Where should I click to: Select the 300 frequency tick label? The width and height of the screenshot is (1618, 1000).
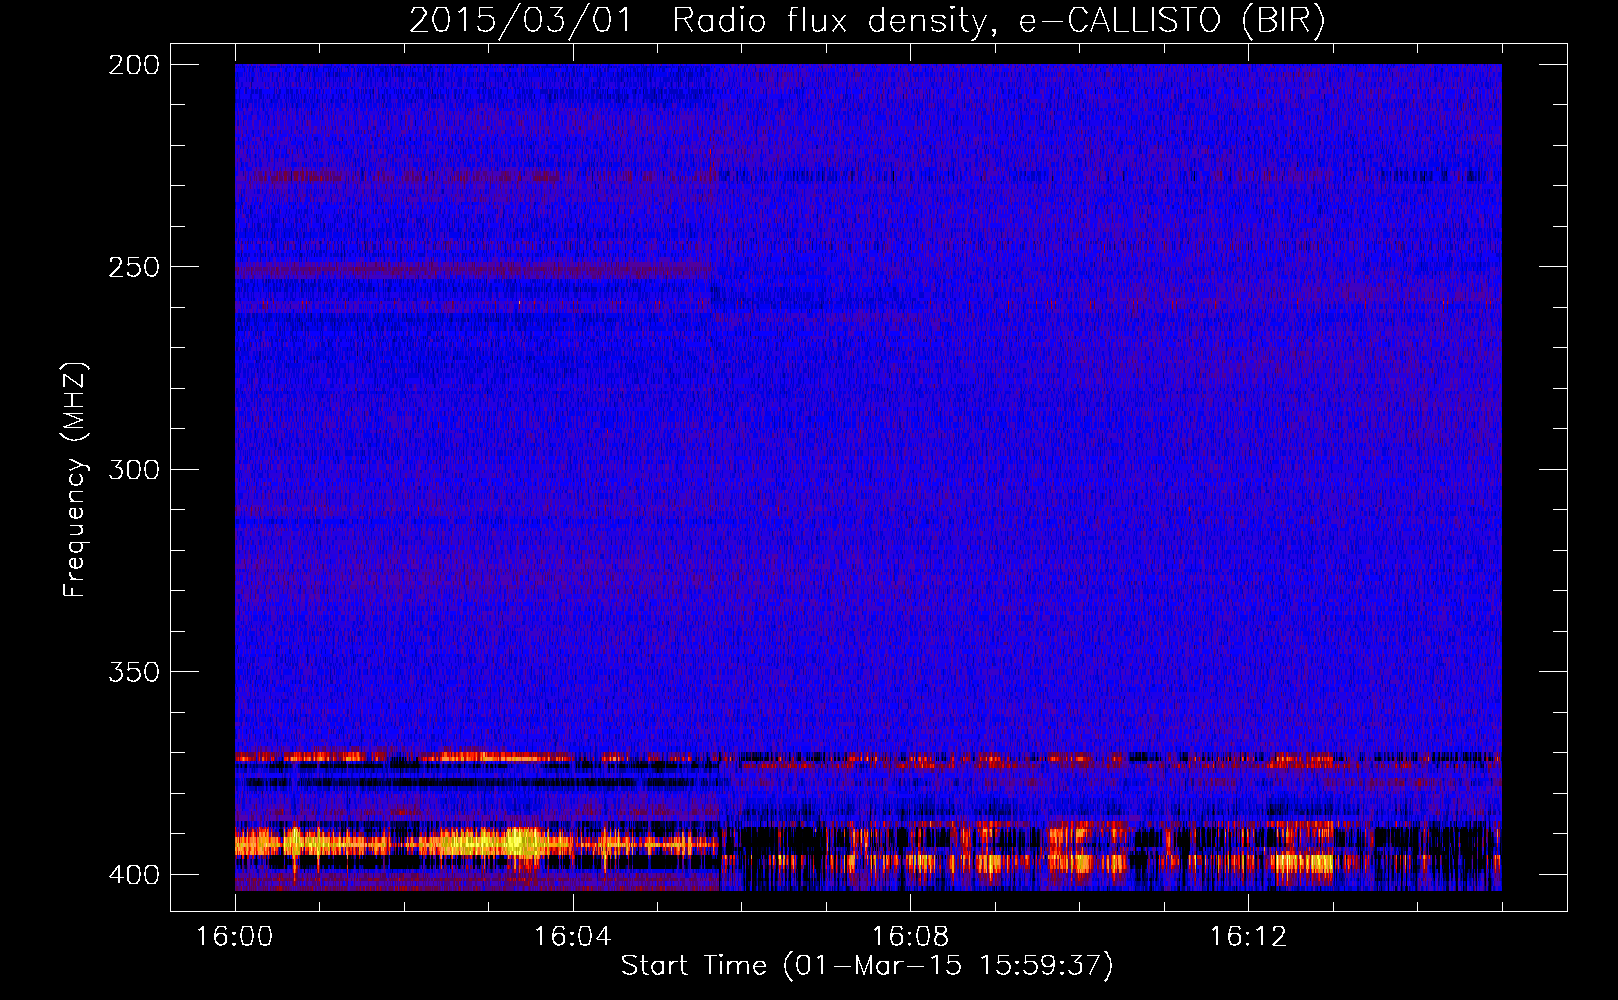(134, 470)
